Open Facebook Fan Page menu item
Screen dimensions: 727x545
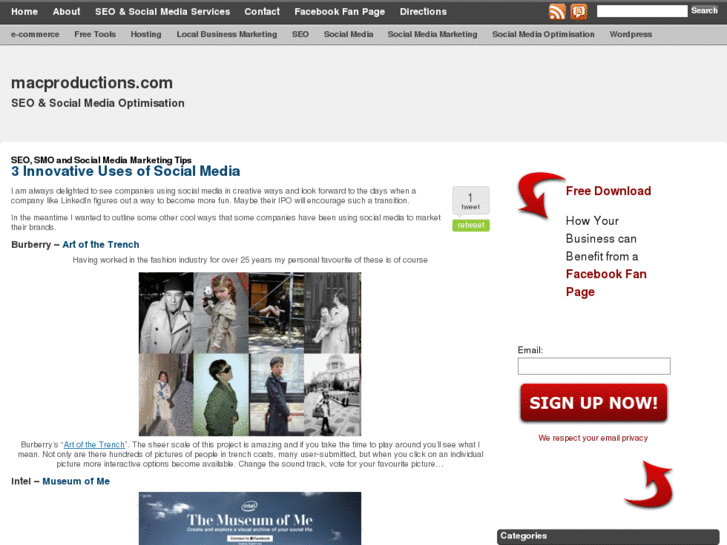pyautogui.click(x=339, y=12)
